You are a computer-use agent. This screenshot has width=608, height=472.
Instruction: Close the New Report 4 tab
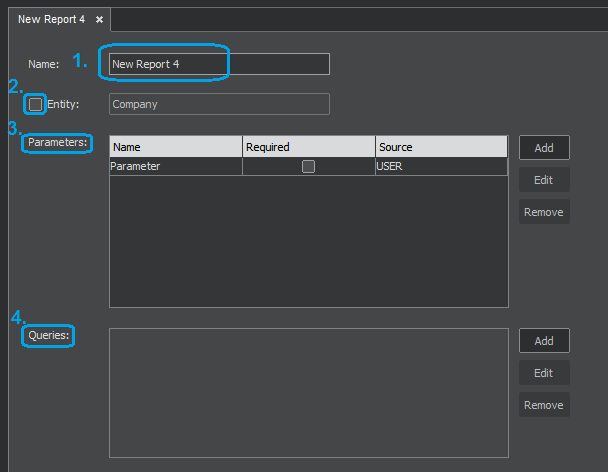[x=99, y=19]
